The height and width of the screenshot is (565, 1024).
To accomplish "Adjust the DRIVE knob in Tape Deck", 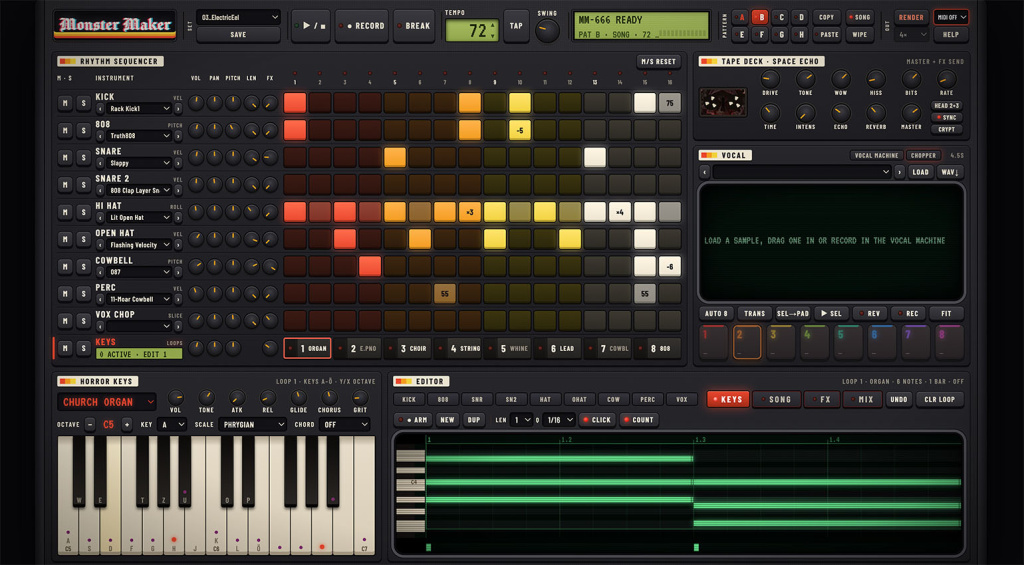I will coord(770,79).
